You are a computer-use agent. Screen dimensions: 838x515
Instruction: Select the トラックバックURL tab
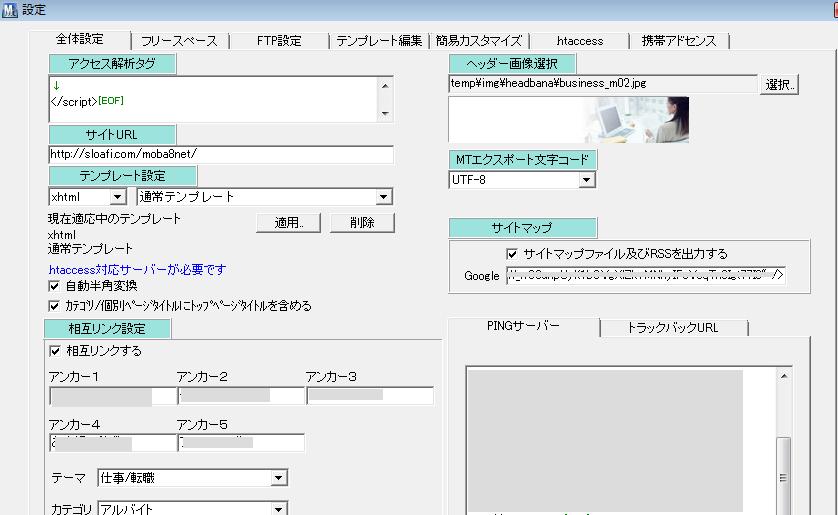click(x=673, y=327)
